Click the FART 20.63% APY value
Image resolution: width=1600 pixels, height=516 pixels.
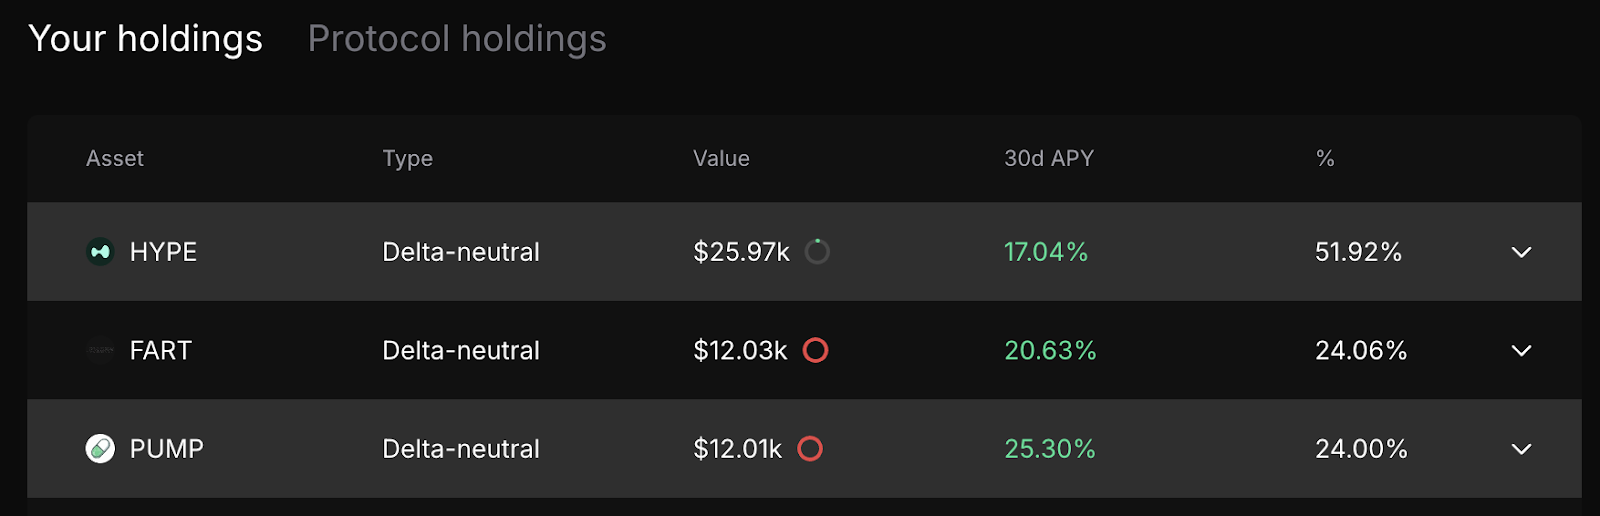point(1050,351)
